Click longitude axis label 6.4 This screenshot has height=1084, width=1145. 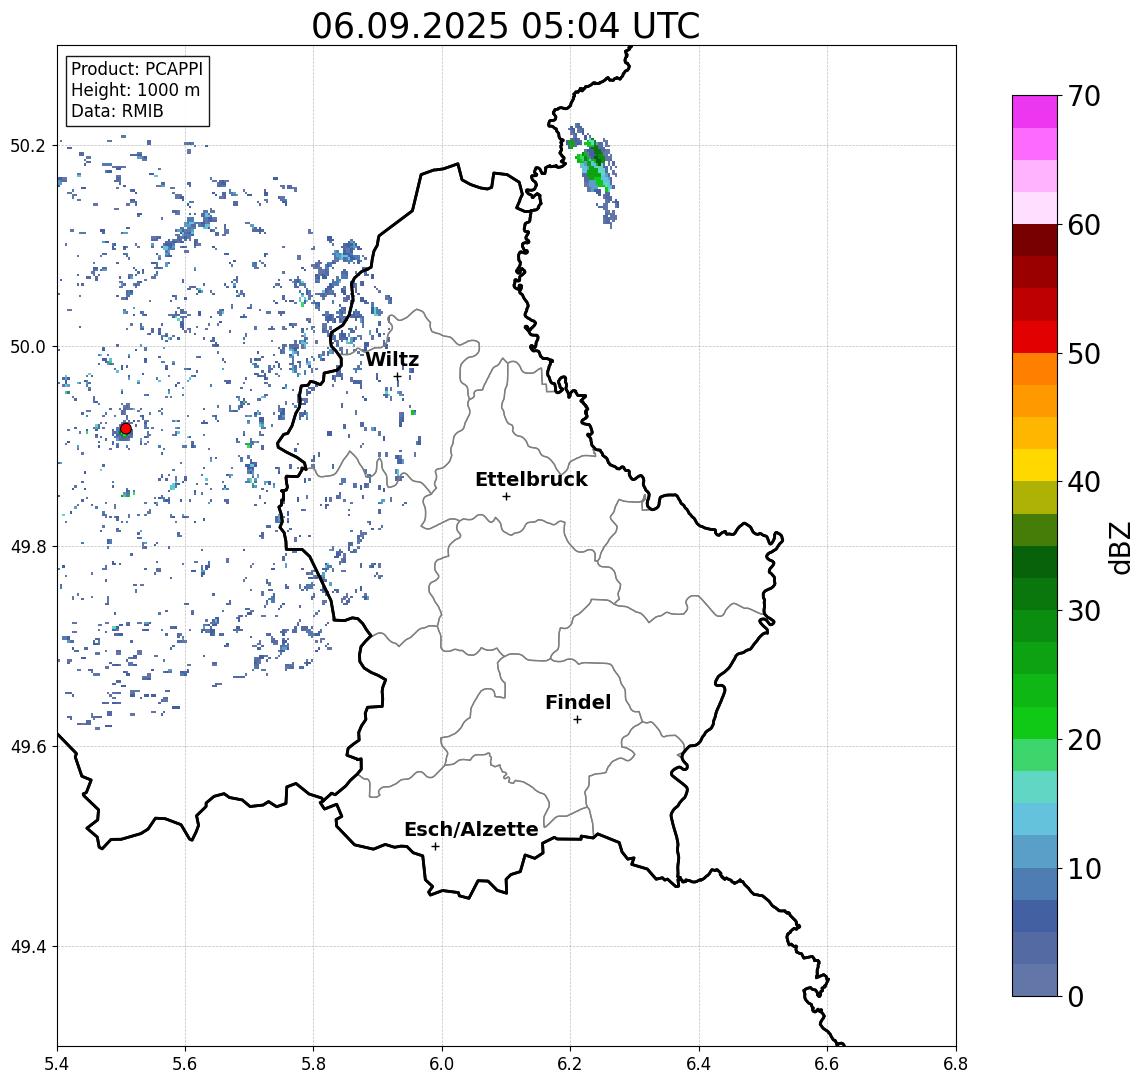699,1064
